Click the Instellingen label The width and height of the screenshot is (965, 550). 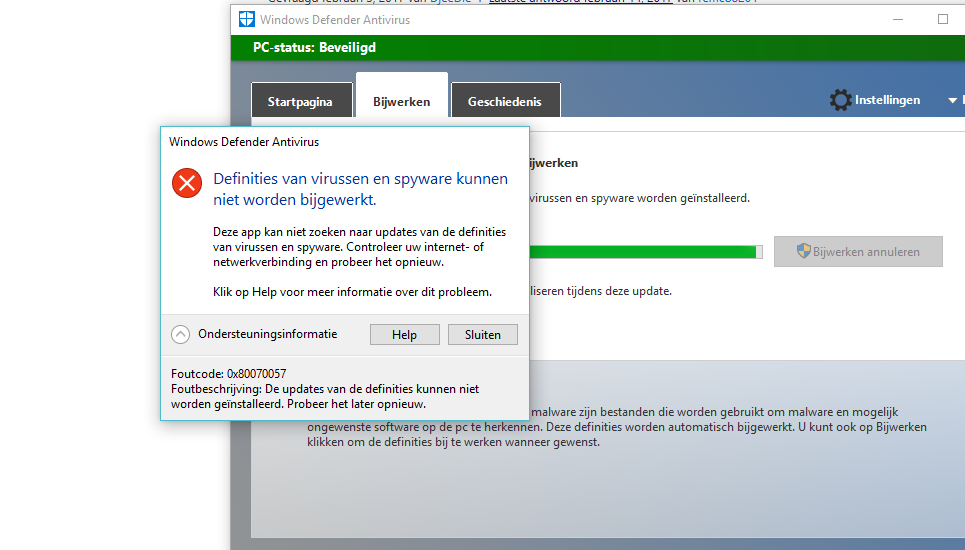point(887,100)
